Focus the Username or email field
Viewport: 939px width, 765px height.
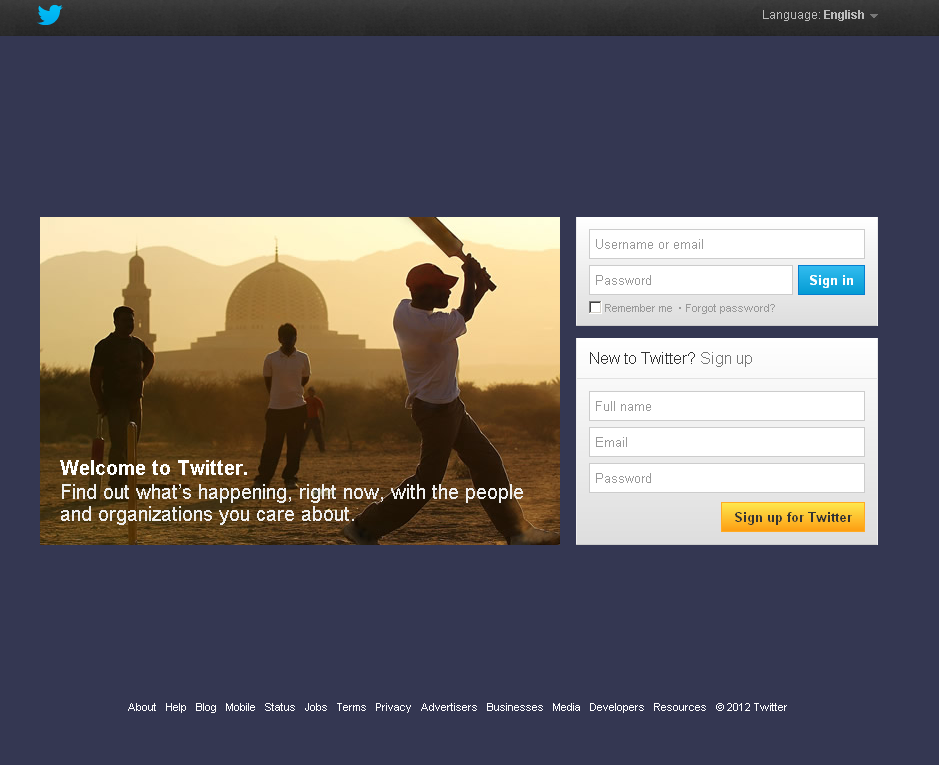pyautogui.click(x=726, y=244)
